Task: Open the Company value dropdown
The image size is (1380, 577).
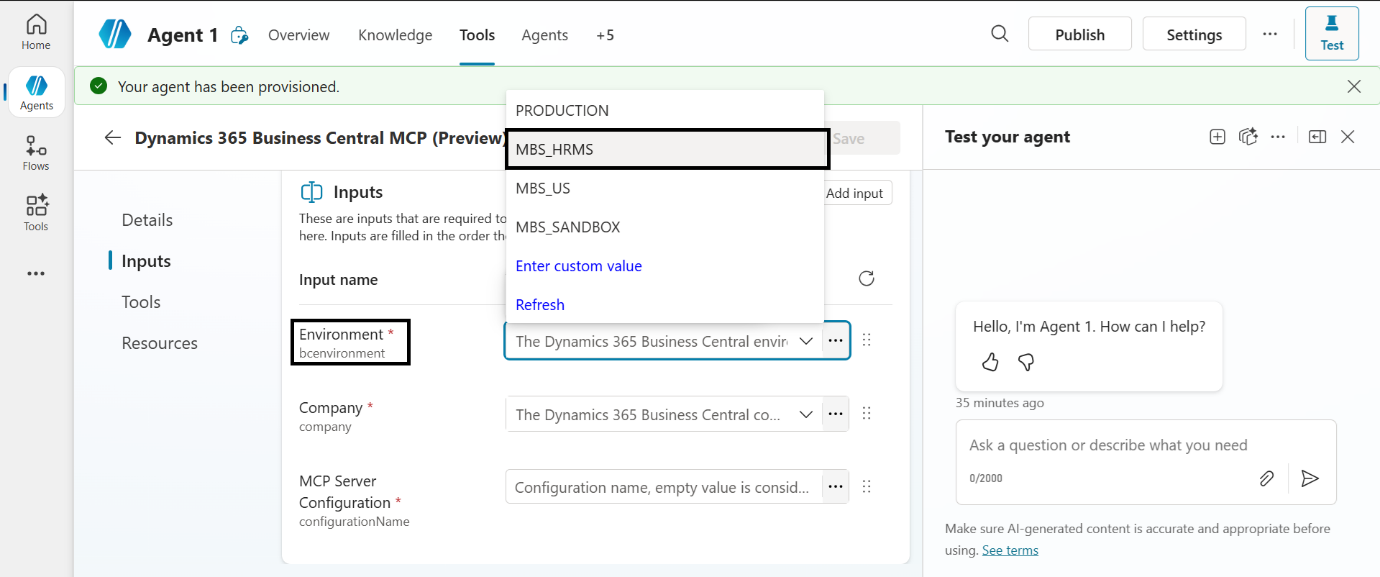Action: [x=807, y=413]
